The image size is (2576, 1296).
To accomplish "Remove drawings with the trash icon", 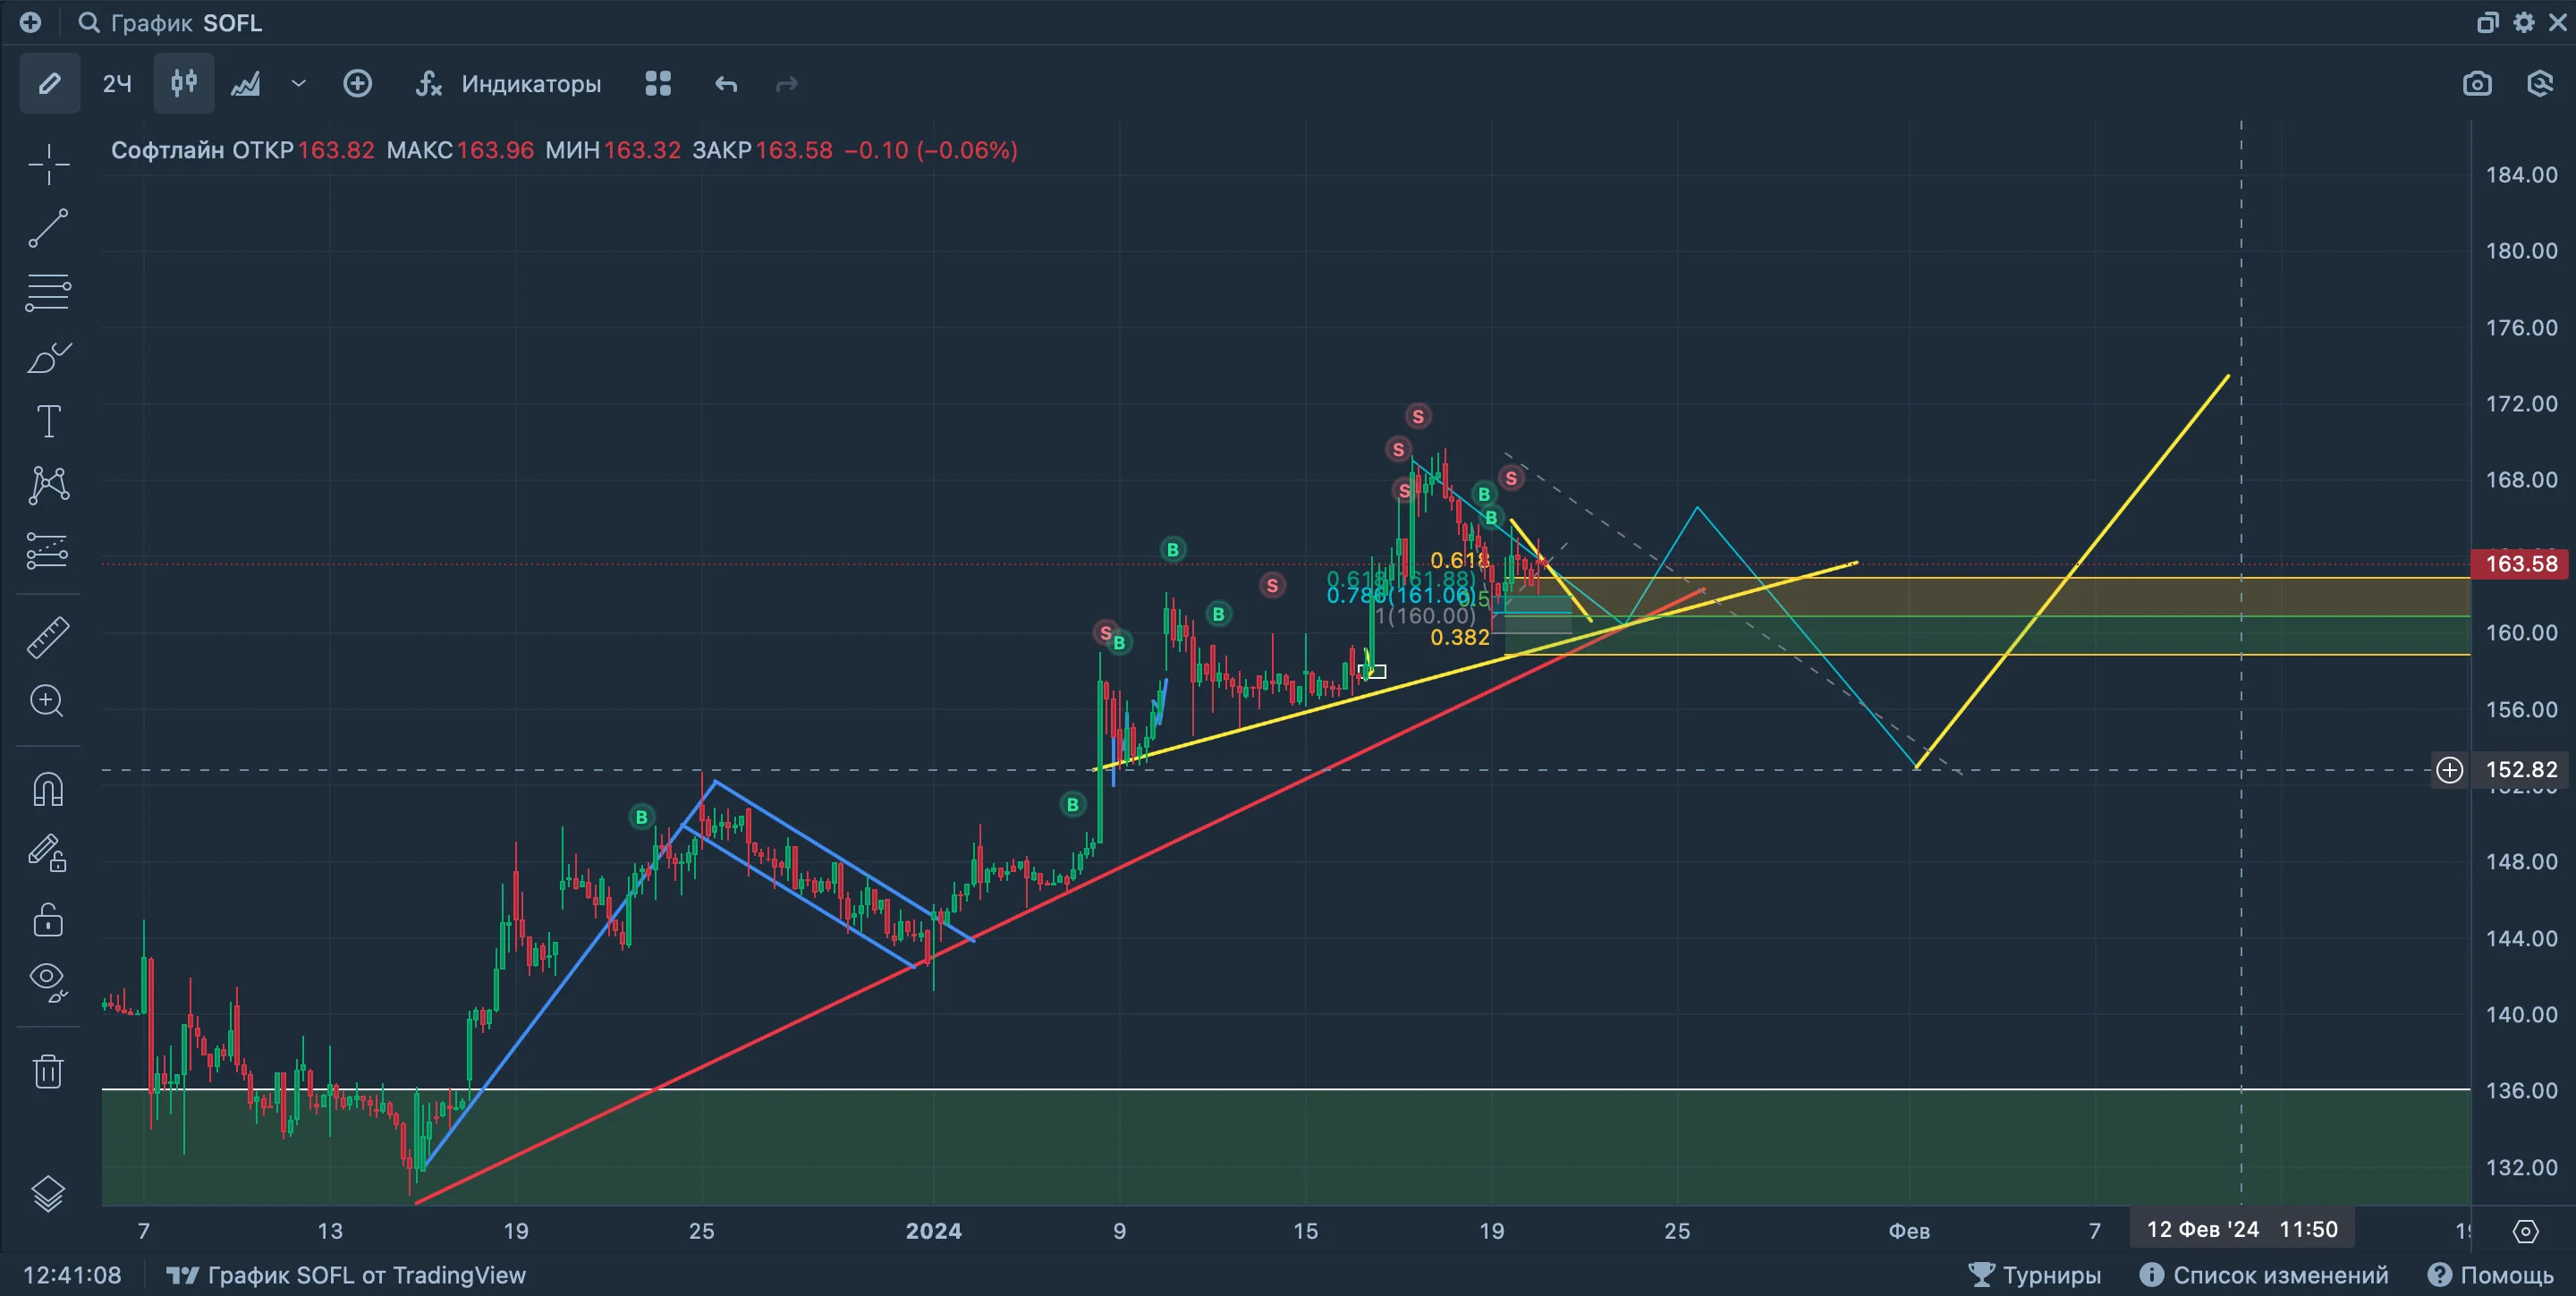I will [48, 1071].
